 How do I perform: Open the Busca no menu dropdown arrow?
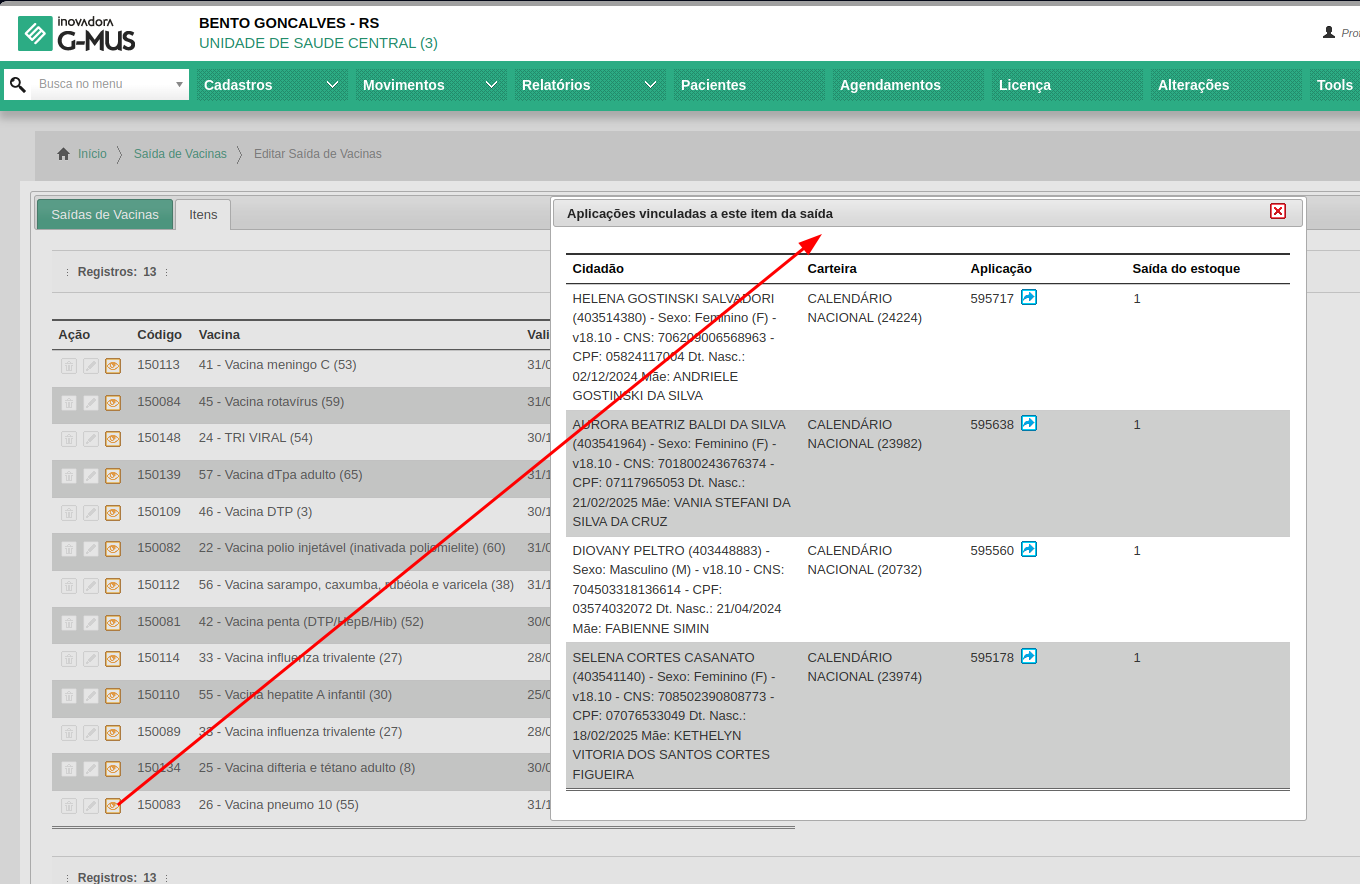tap(180, 85)
